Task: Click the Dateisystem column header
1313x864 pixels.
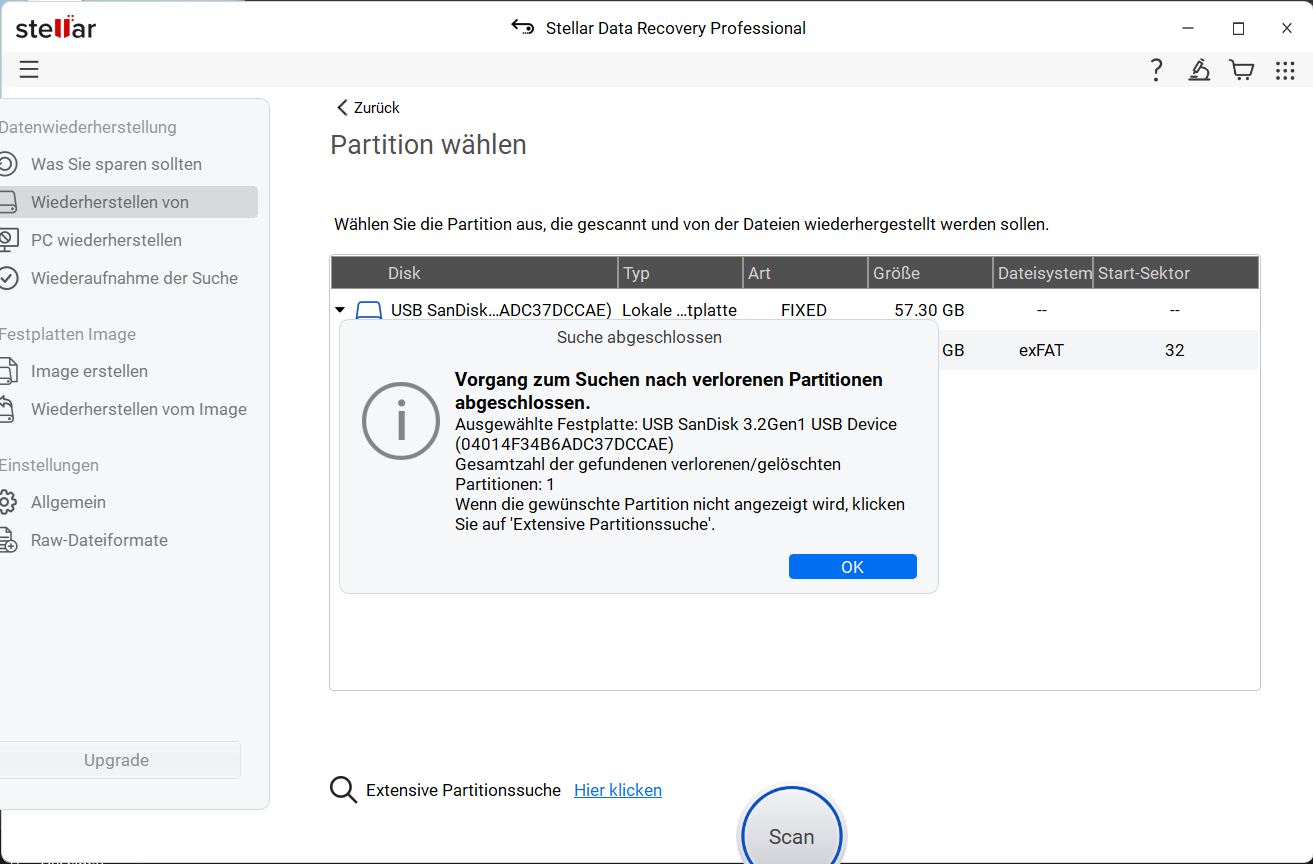Action: tap(1044, 273)
